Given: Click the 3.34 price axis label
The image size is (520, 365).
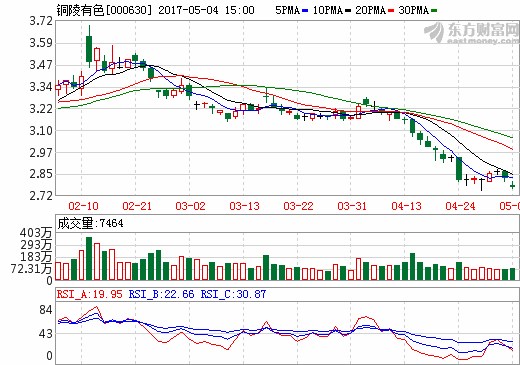Looking at the screenshot, I should [x=41, y=87].
